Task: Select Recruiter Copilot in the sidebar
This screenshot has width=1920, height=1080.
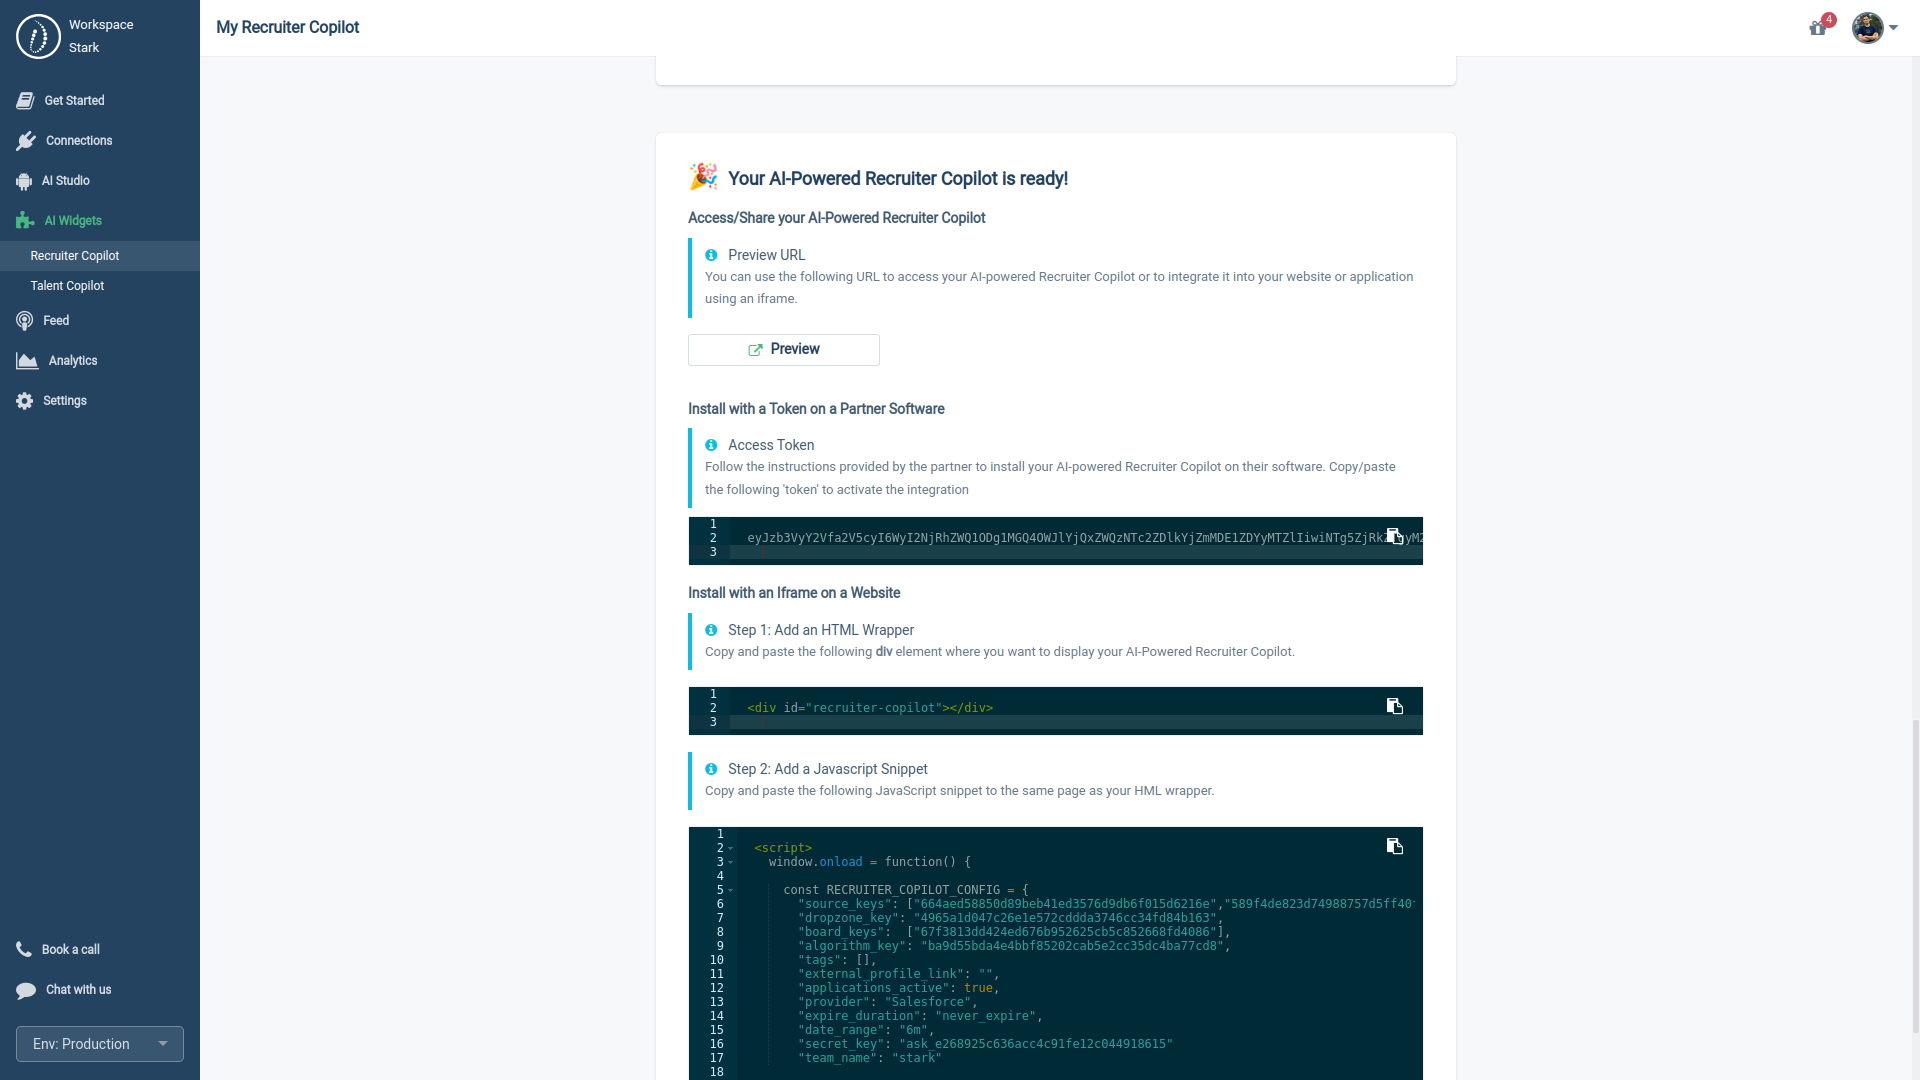Action: click(x=74, y=256)
